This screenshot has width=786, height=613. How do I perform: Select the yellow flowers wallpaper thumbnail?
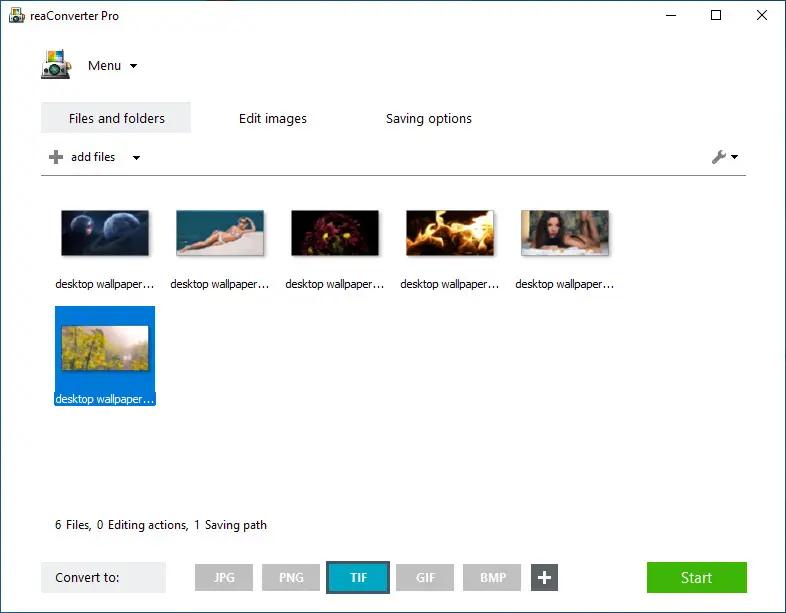tap(105, 348)
